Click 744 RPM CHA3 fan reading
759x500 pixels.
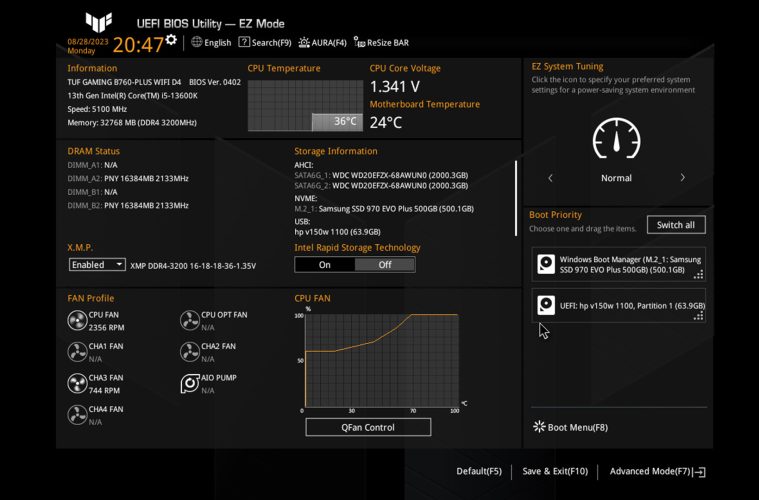point(104,390)
